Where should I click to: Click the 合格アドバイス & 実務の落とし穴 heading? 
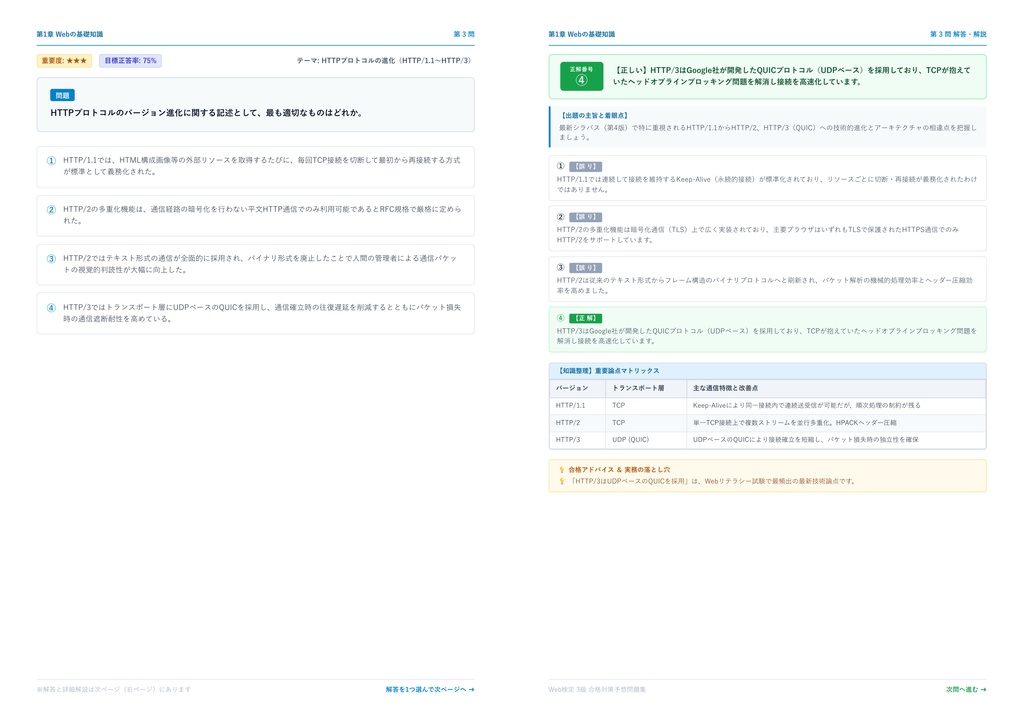618,469
